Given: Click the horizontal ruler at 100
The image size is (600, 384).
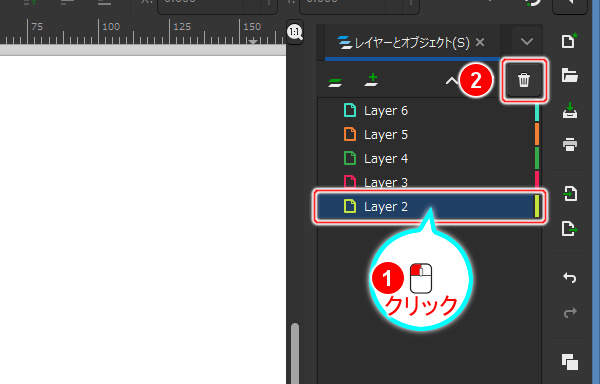Looking at the screenshot, I should click(111, 27).
